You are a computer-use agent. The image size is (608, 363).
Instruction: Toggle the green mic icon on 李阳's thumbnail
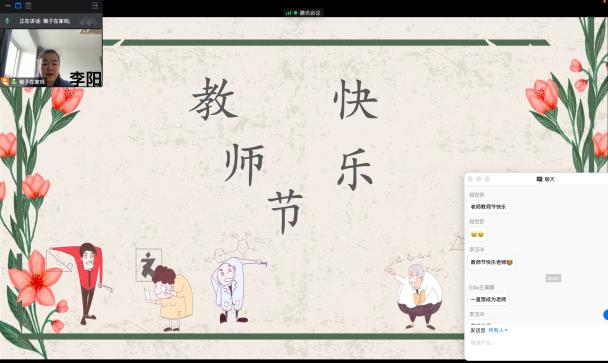14,81
